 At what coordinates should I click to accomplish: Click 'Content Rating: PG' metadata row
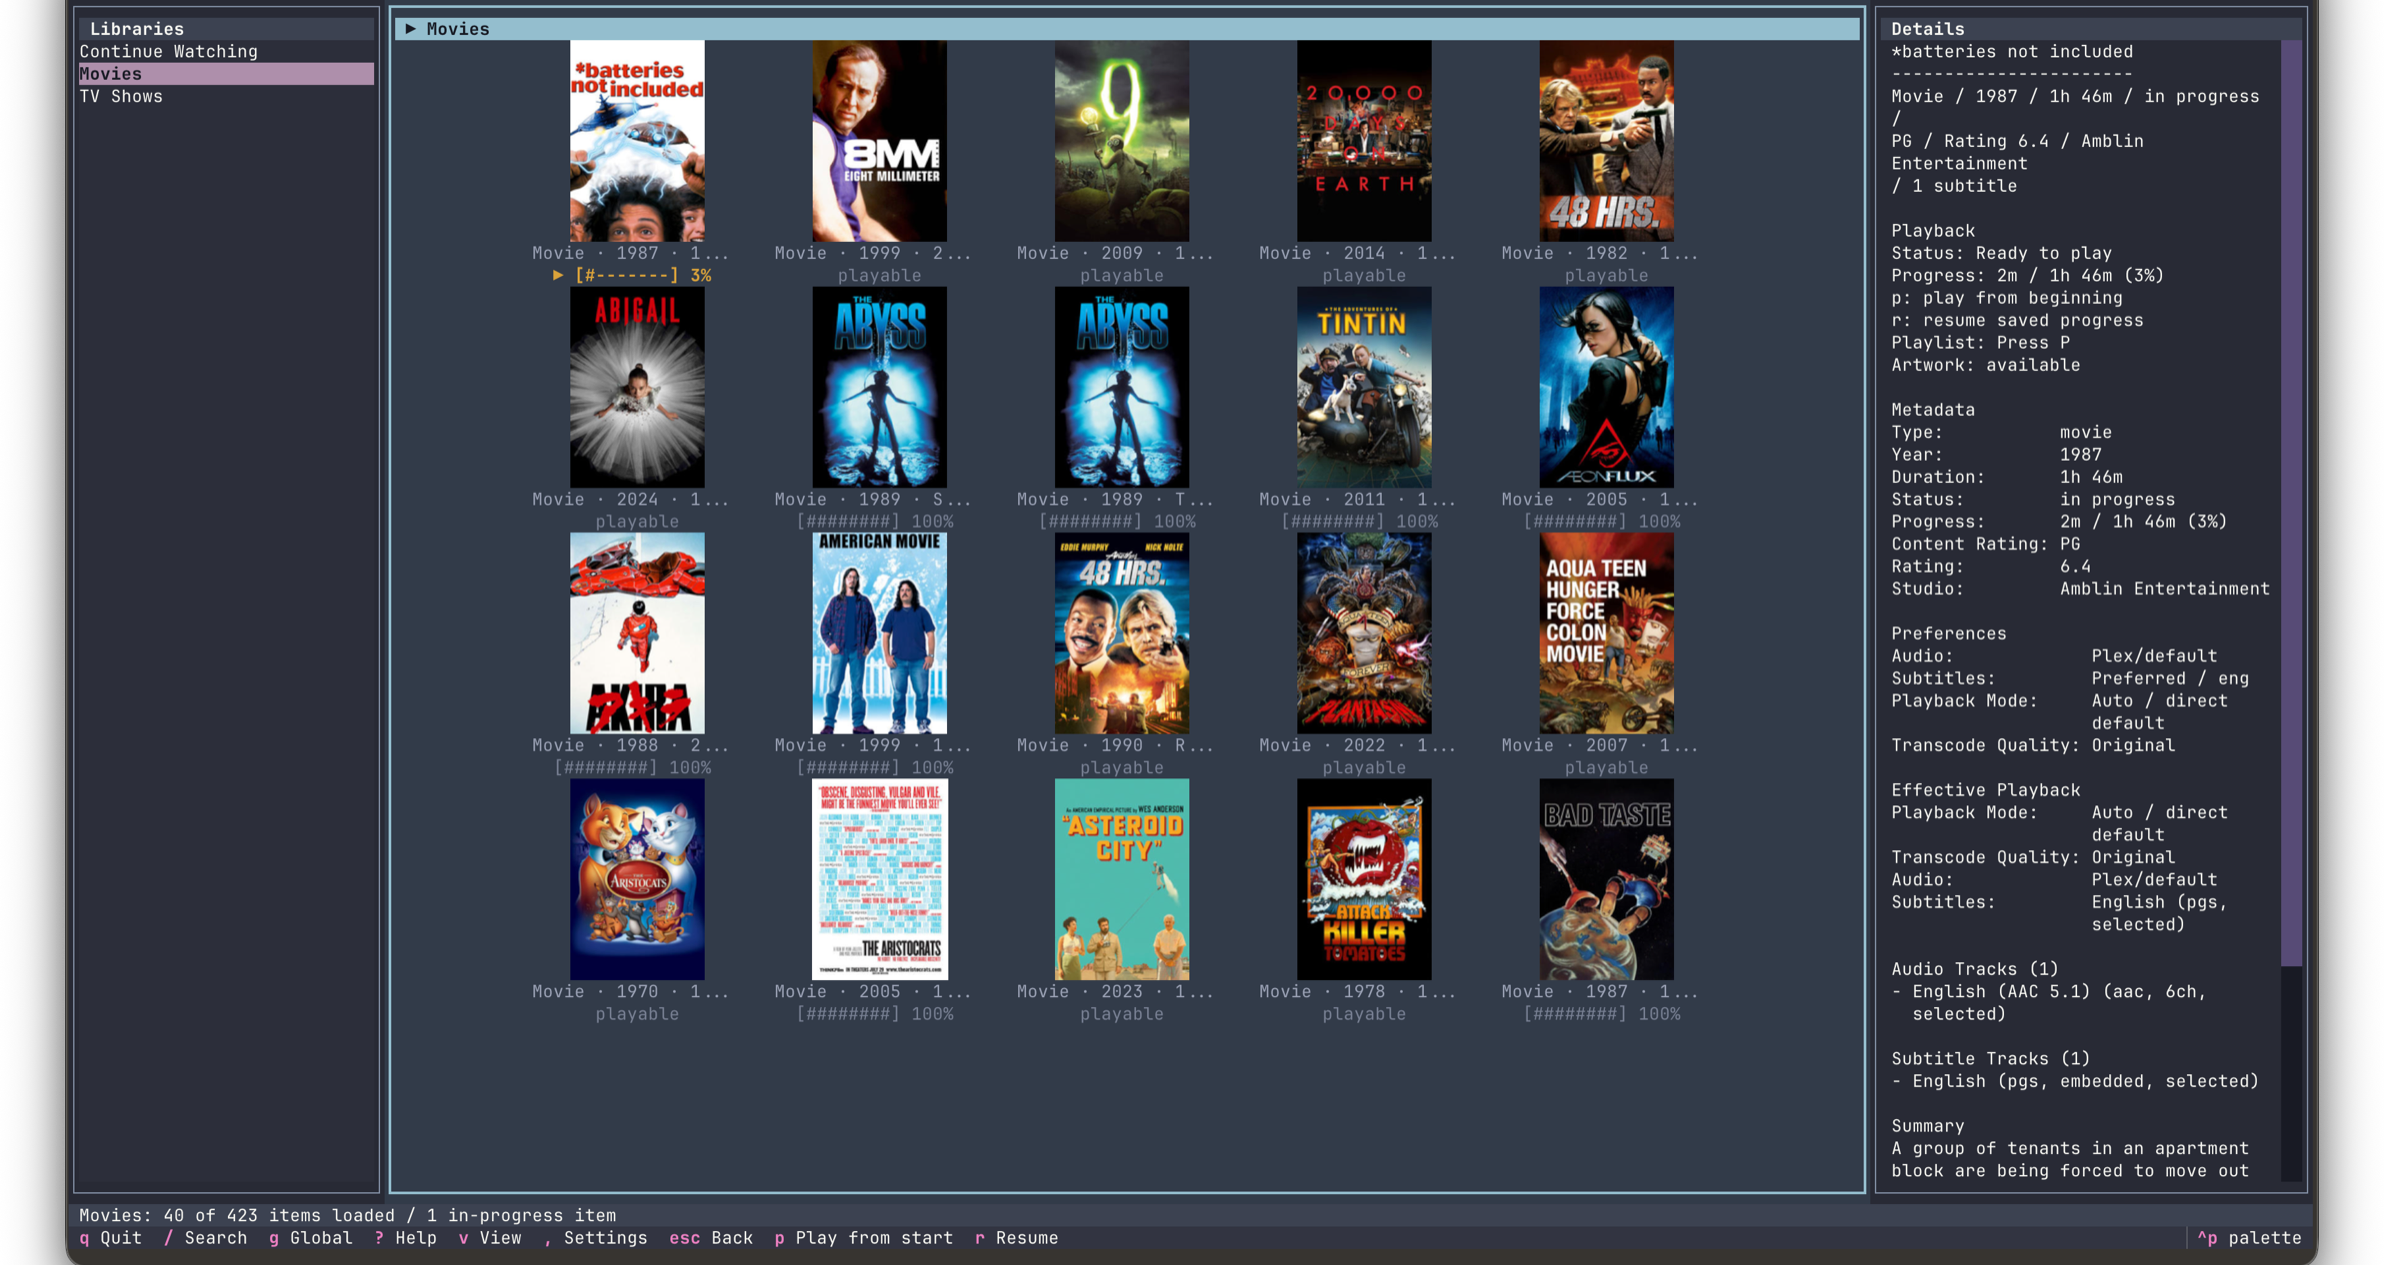click(x=1985, y=544)
